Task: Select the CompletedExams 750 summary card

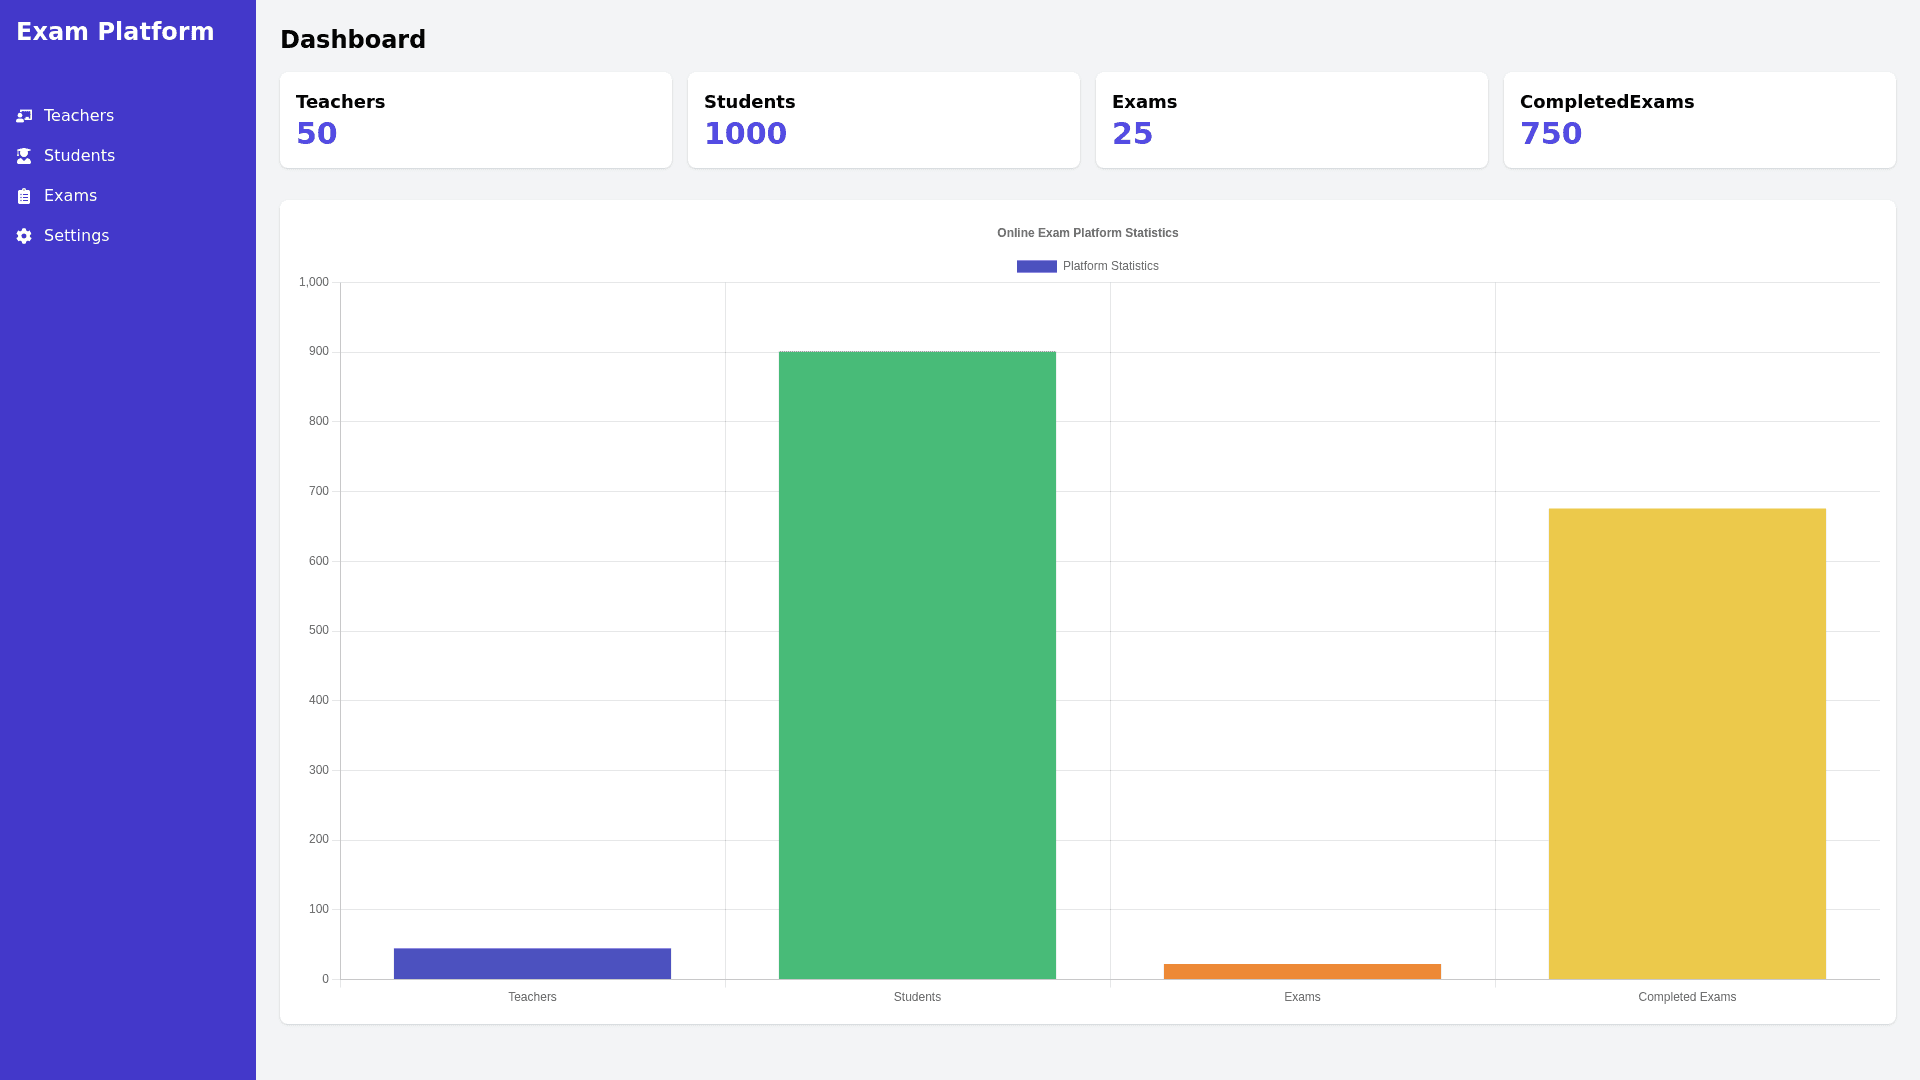Action: [1700, 120]
